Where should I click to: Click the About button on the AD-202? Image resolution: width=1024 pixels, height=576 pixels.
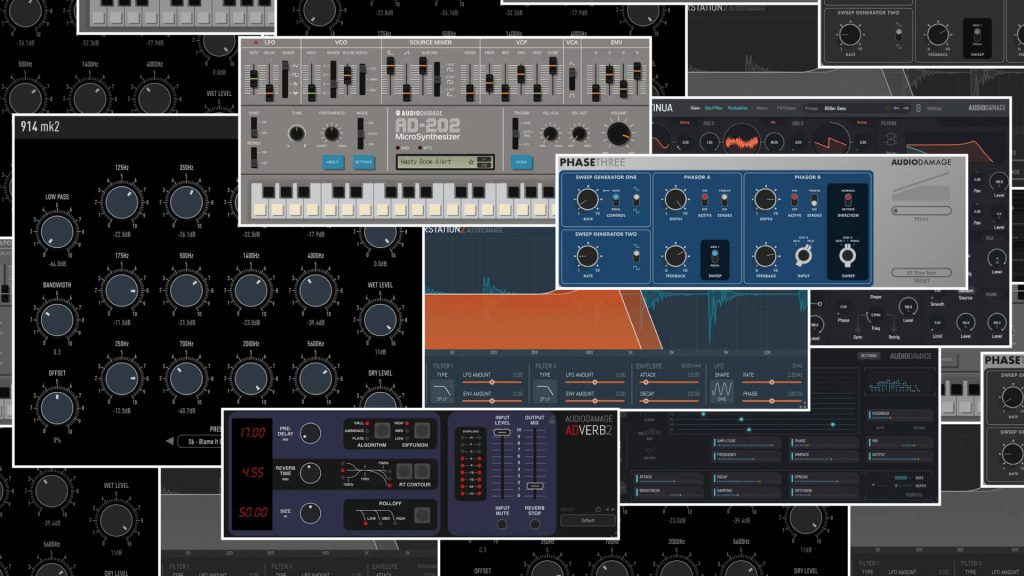click(332, 162)
